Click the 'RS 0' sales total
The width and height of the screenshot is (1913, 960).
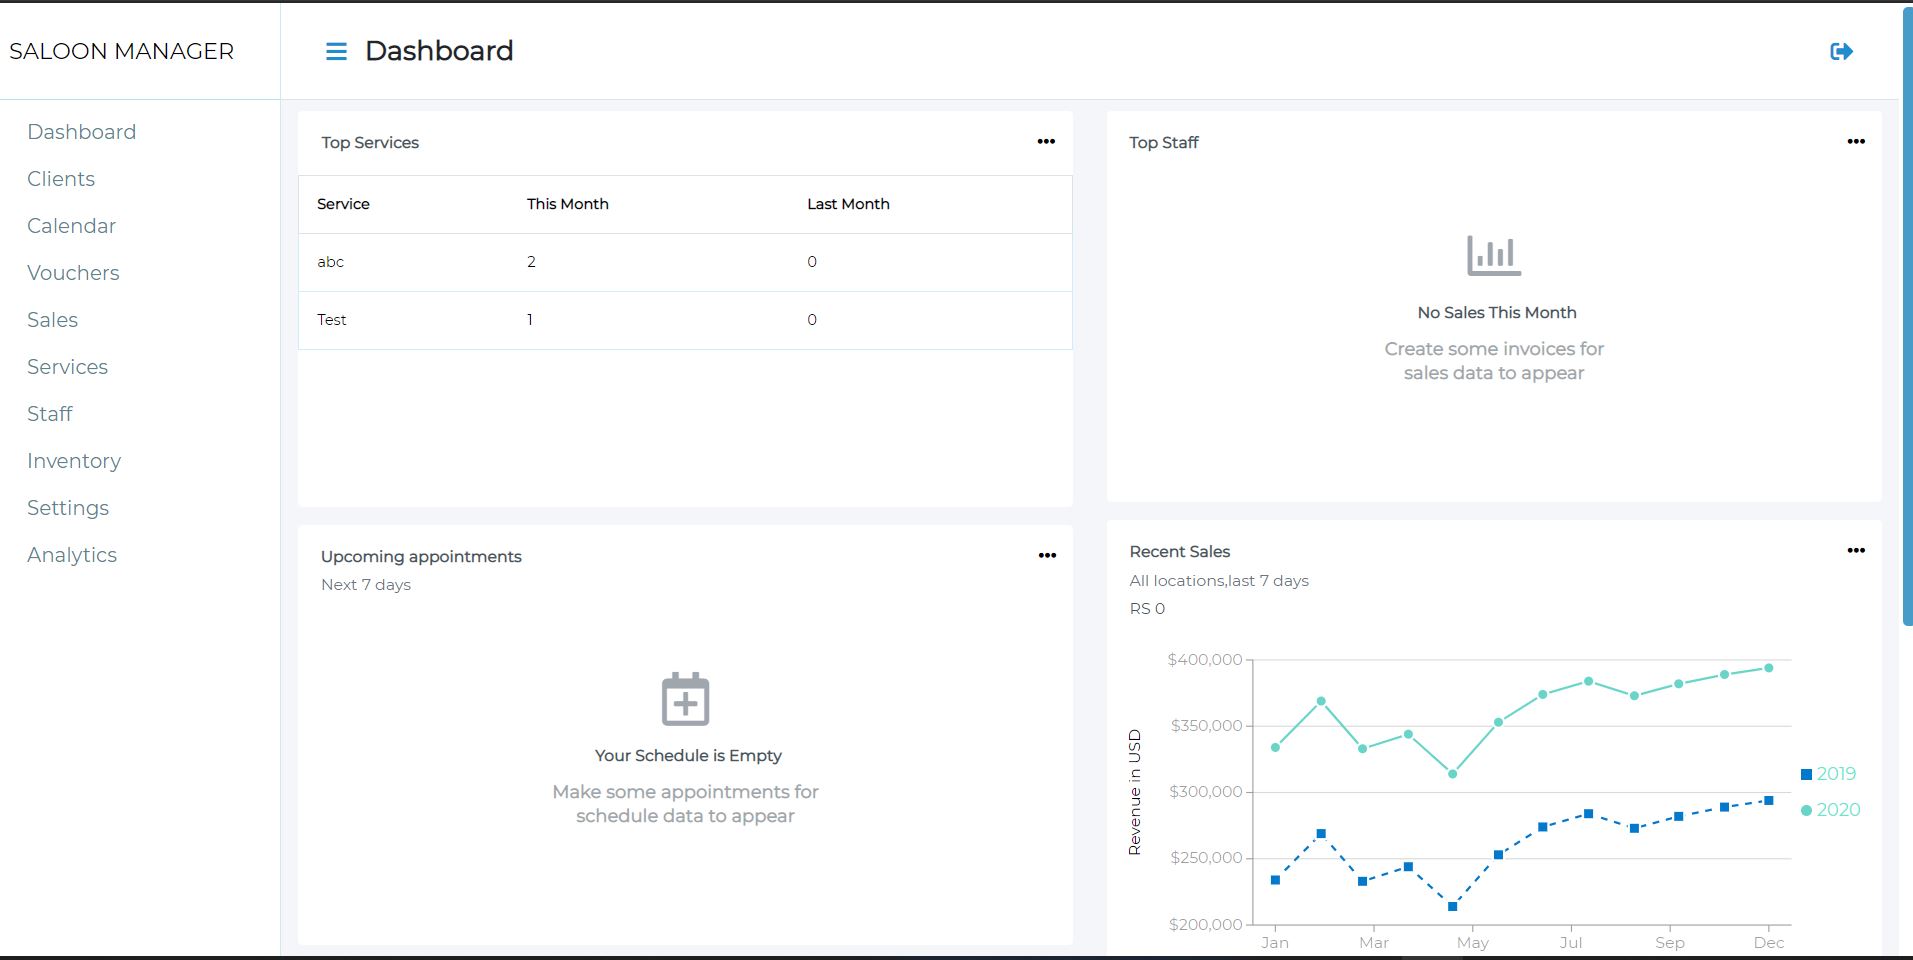(x=1147, y=609)
